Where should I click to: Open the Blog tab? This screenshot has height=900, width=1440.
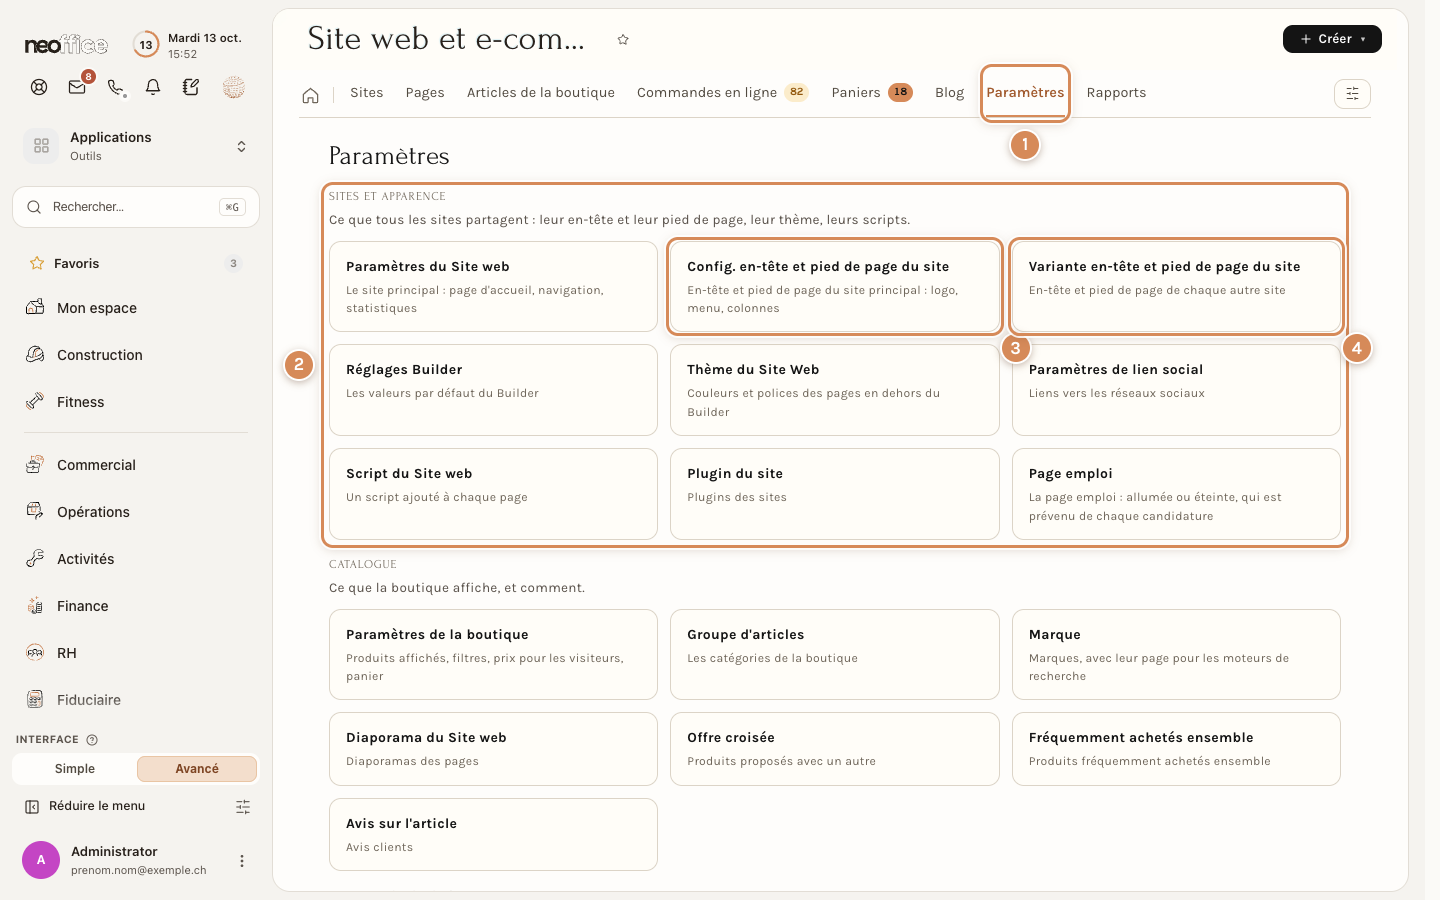point(949,93)
